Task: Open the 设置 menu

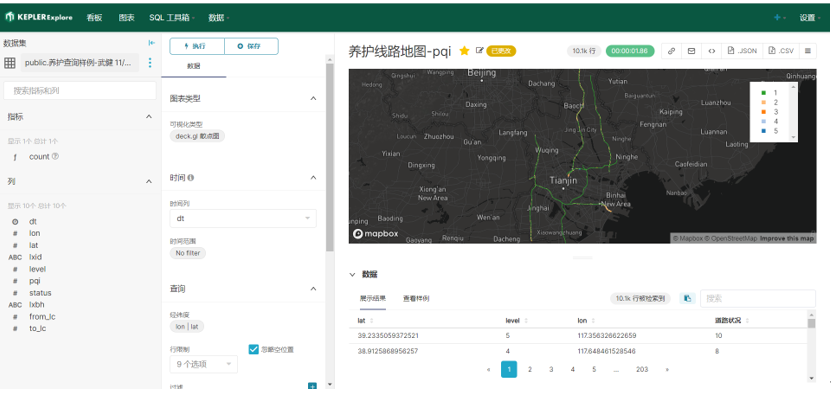Action: (x=810, y=17)
